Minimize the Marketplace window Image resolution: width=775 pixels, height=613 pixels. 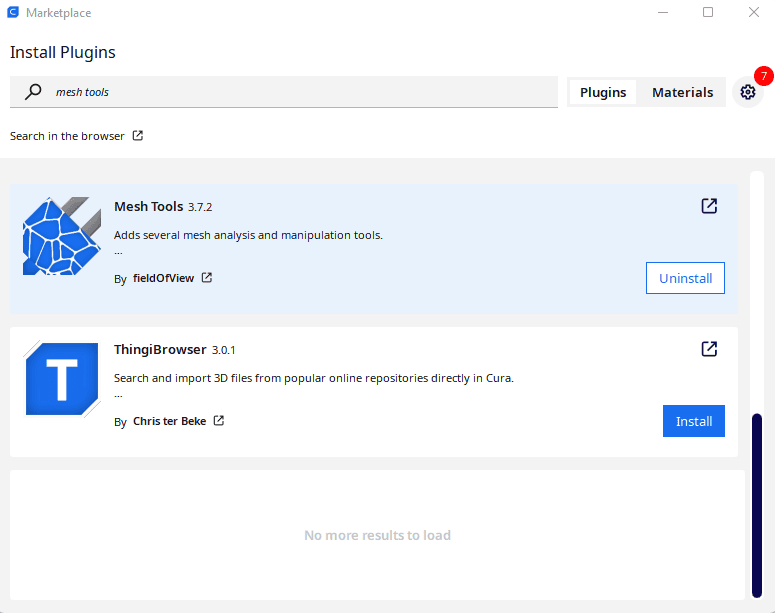[x=663, y=12]
